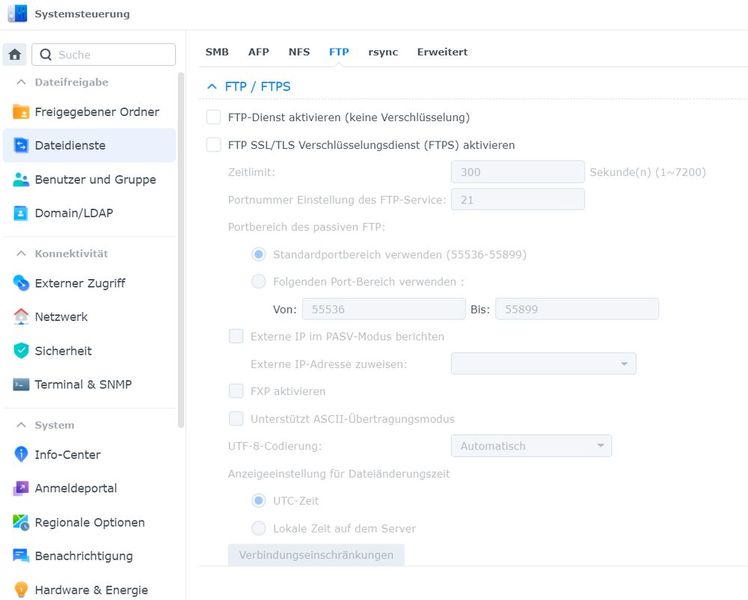Click the Verbindungseinschränkungen button
This screenshot has width=748, height=600.
316,555
